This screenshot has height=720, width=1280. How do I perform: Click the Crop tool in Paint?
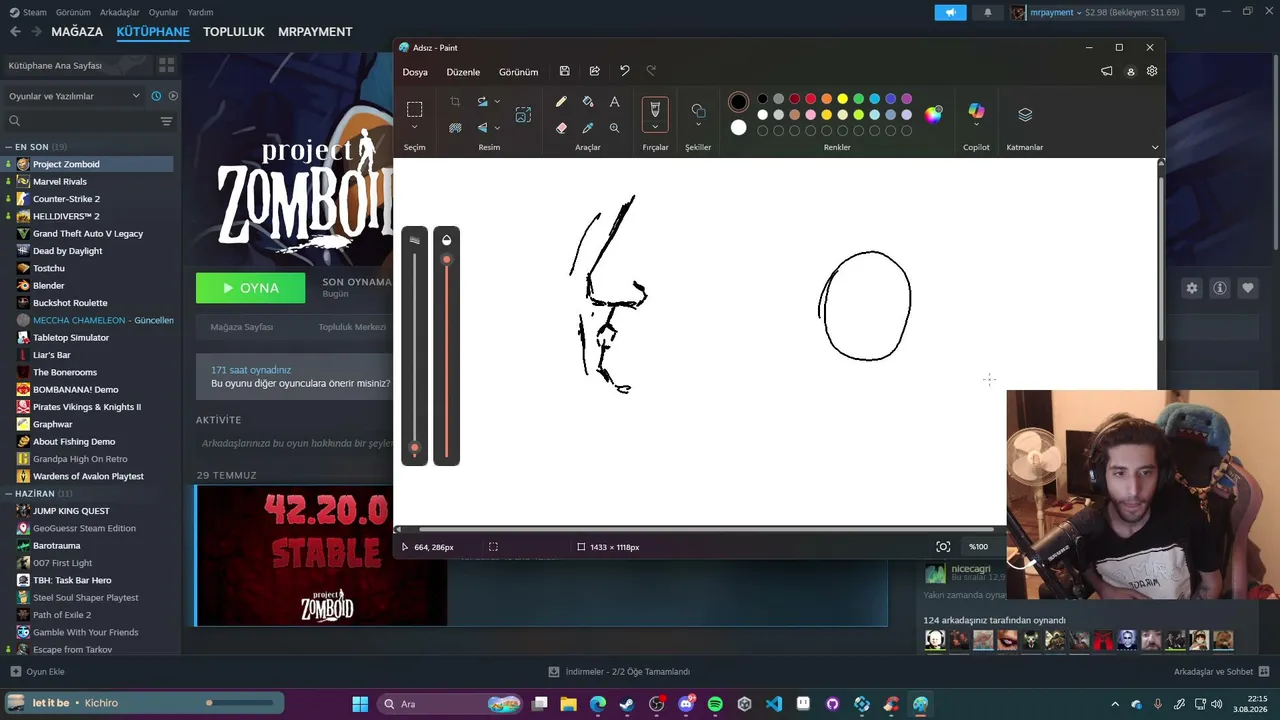pyautogui.click(x=455, y=102)
